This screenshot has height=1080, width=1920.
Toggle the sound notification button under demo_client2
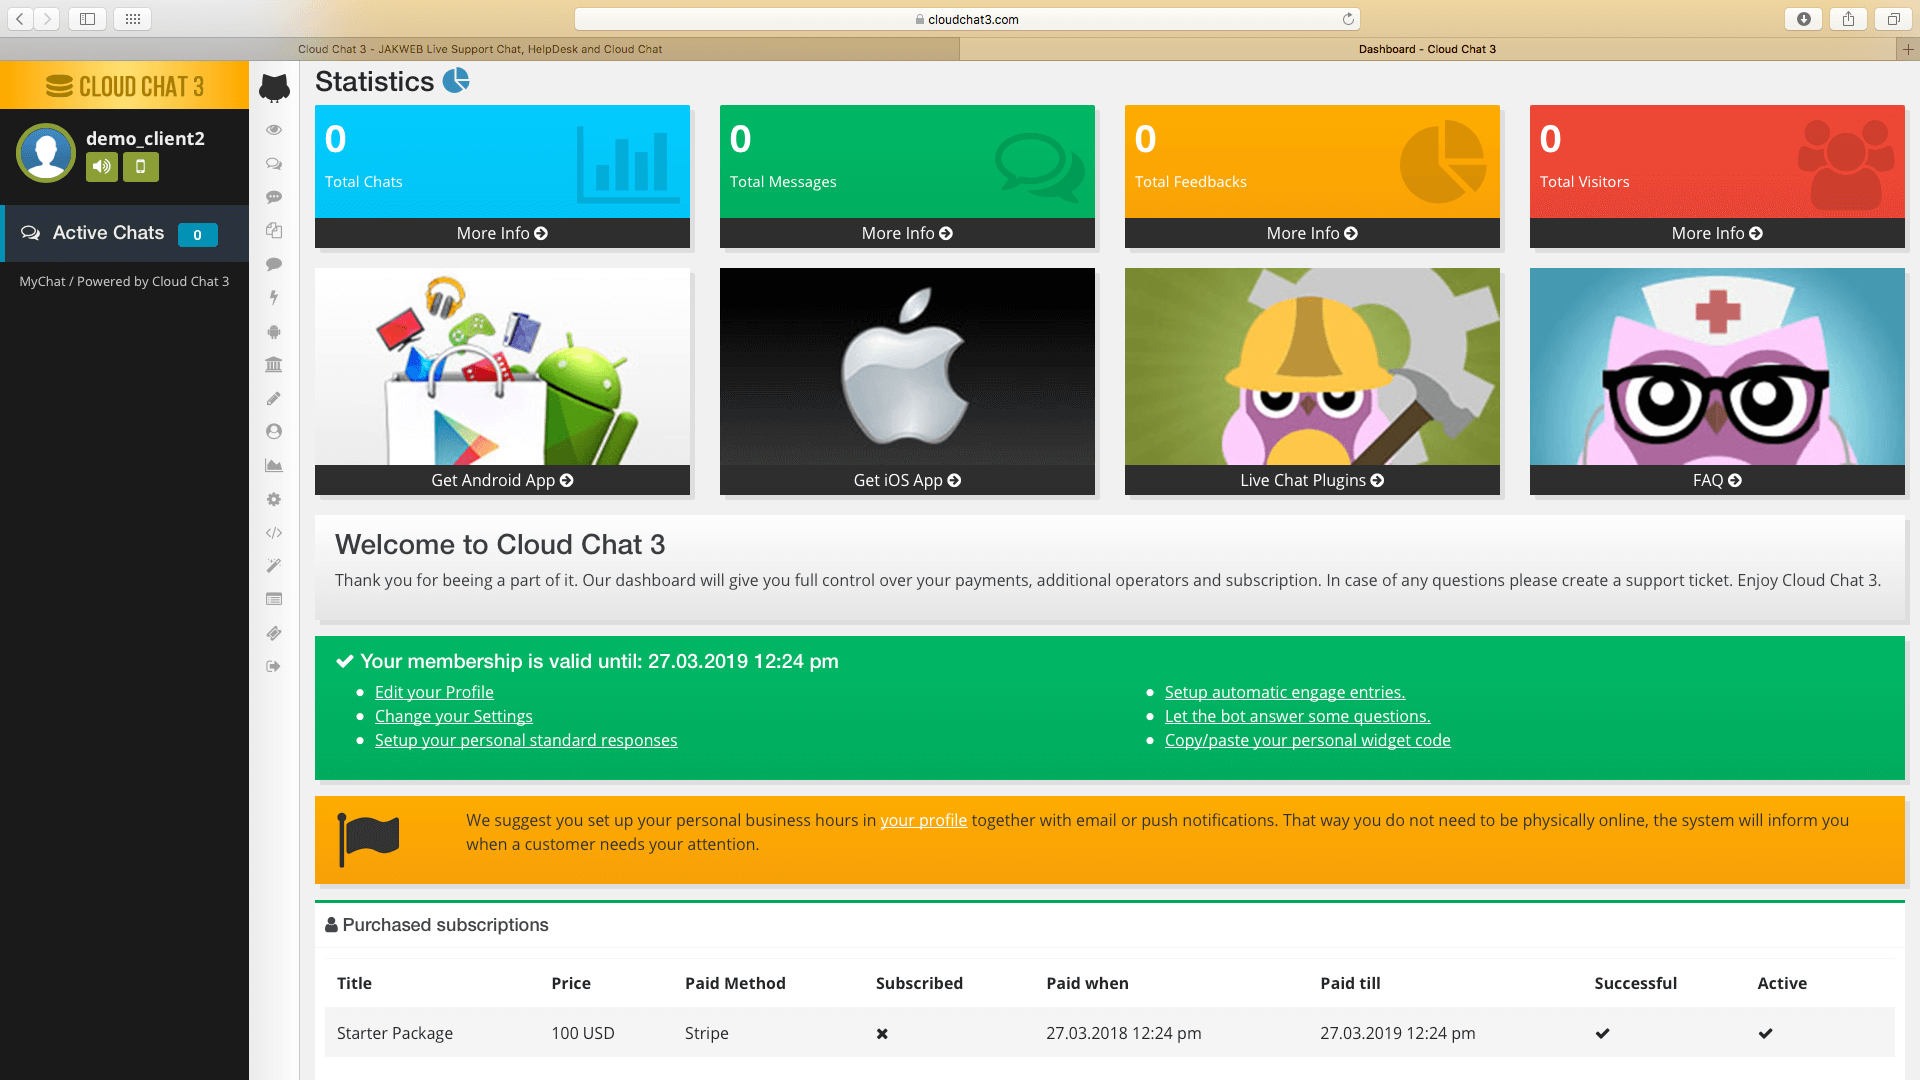click(x=101, y=167)
